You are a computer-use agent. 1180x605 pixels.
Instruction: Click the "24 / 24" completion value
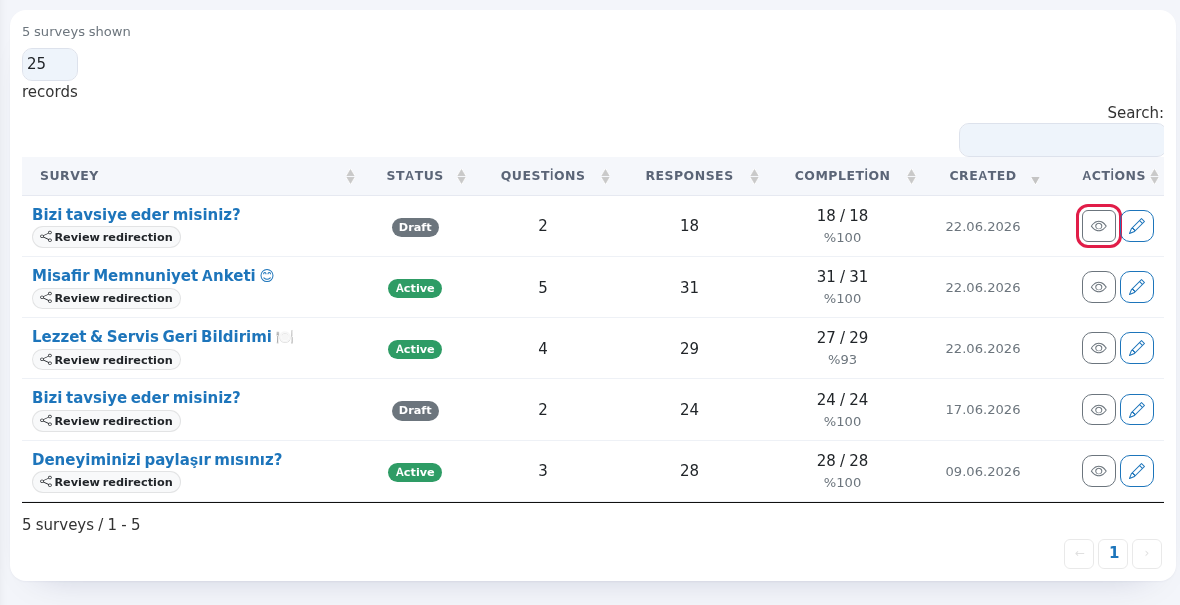[x=842, y=400]
